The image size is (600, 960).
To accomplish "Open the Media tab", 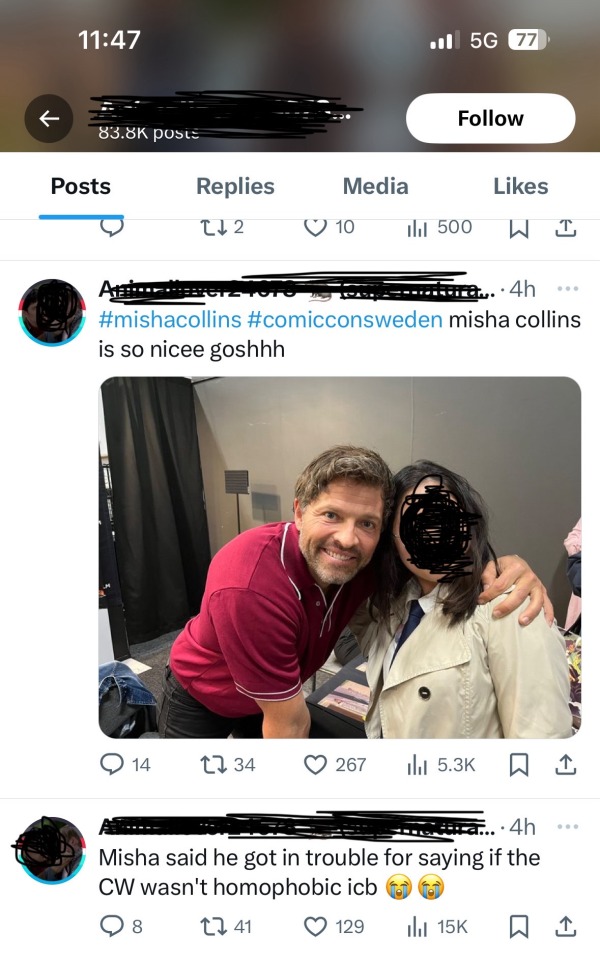I will click(x=375, y=186).
